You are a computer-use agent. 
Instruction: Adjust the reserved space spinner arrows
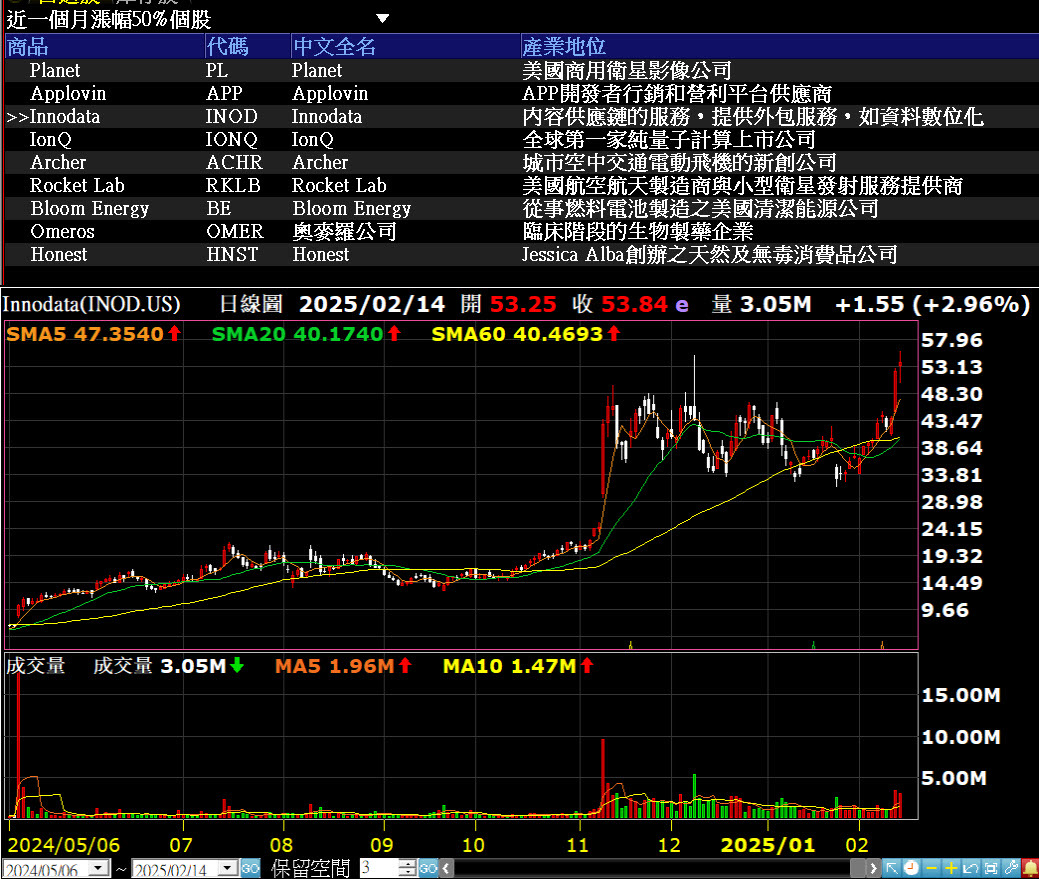[x=407, y=869]
